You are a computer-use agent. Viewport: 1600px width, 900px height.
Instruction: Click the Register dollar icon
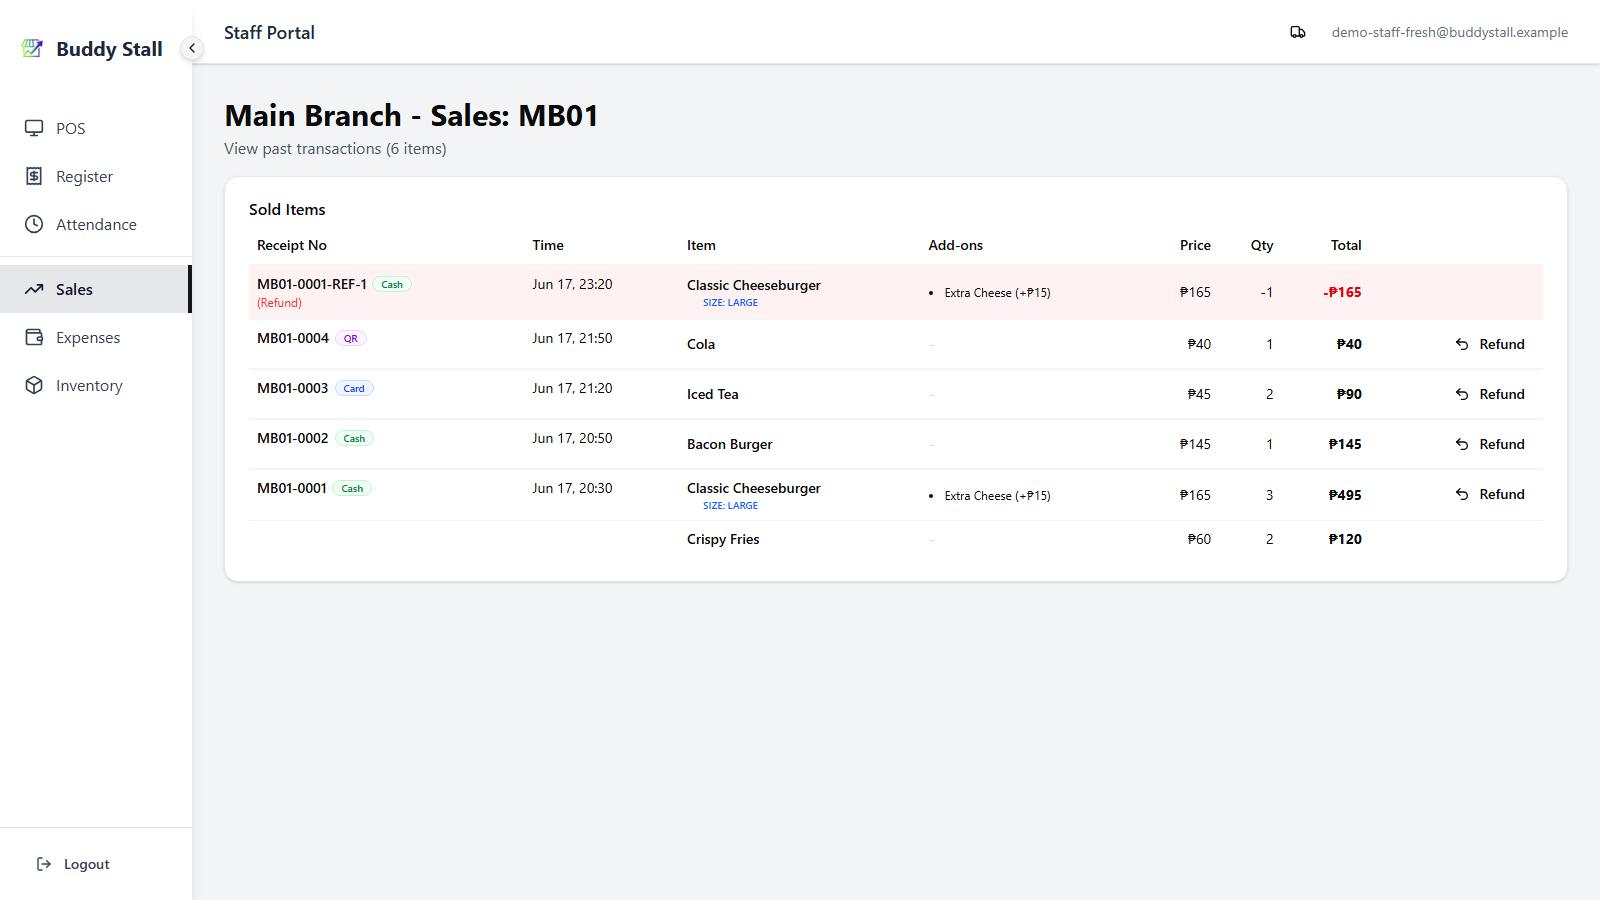(x=34, y=176)
